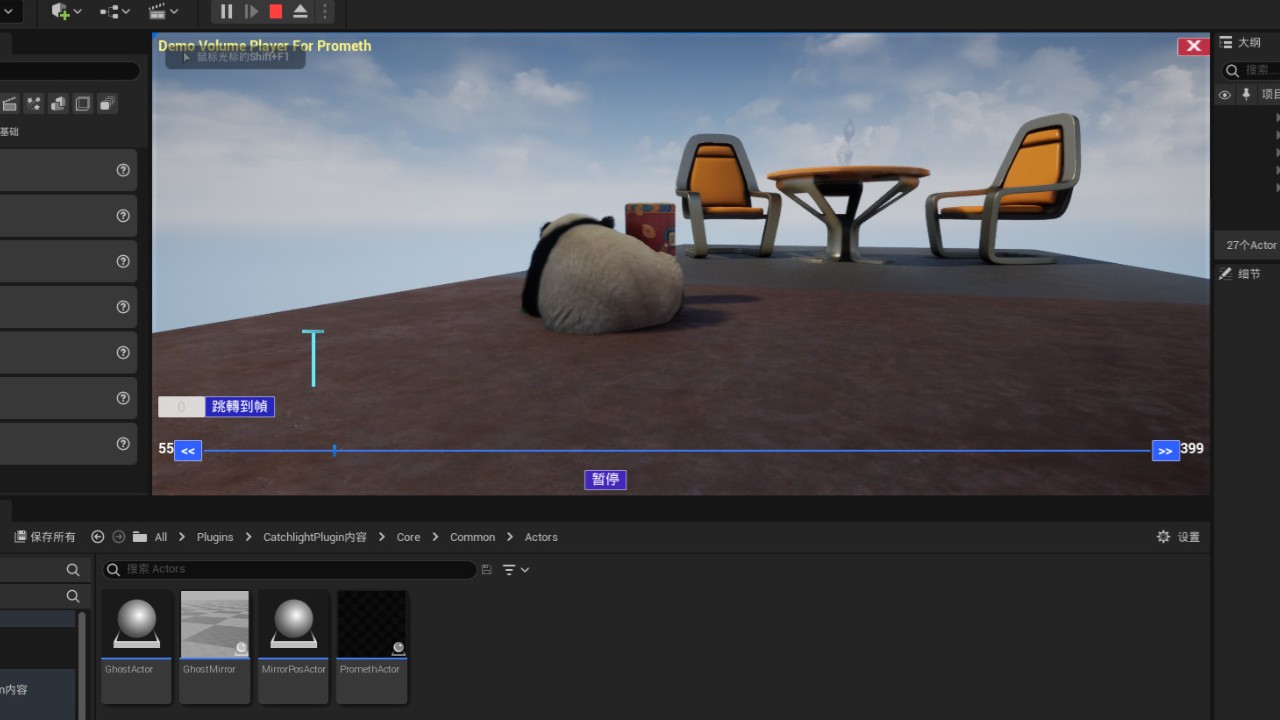Click the current frame number 55
Image resolution: width=1280 pixels, height=720 pixels.
click(166, 449)
